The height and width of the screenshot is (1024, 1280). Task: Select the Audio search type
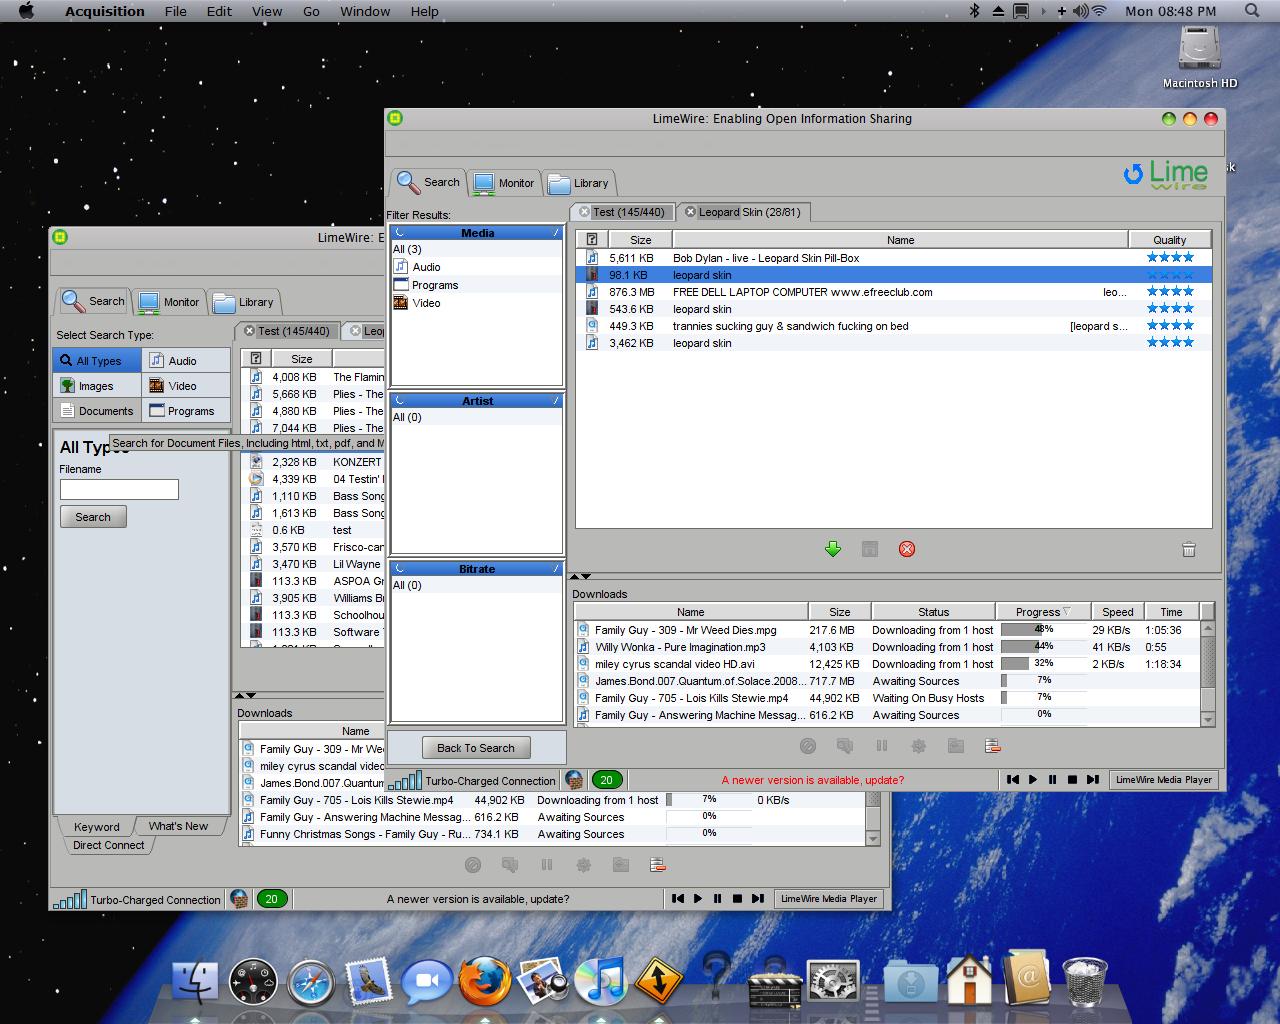tap(186, 361)
